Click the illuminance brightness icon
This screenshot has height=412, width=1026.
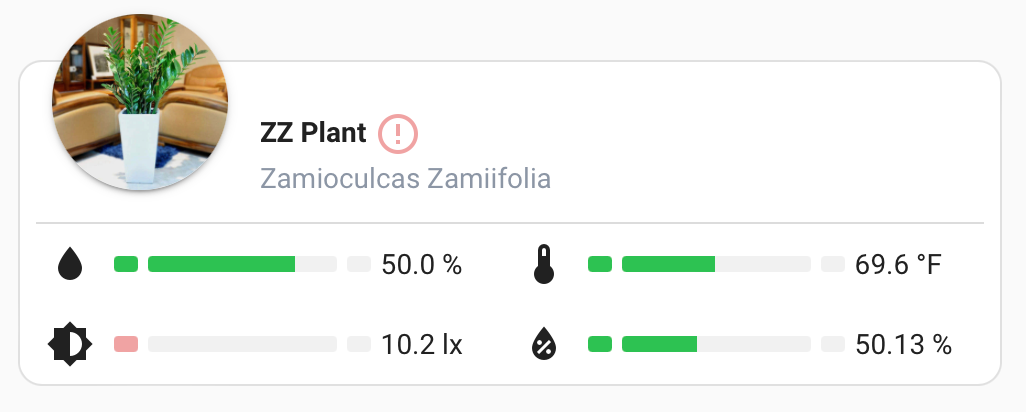(69, 345)
